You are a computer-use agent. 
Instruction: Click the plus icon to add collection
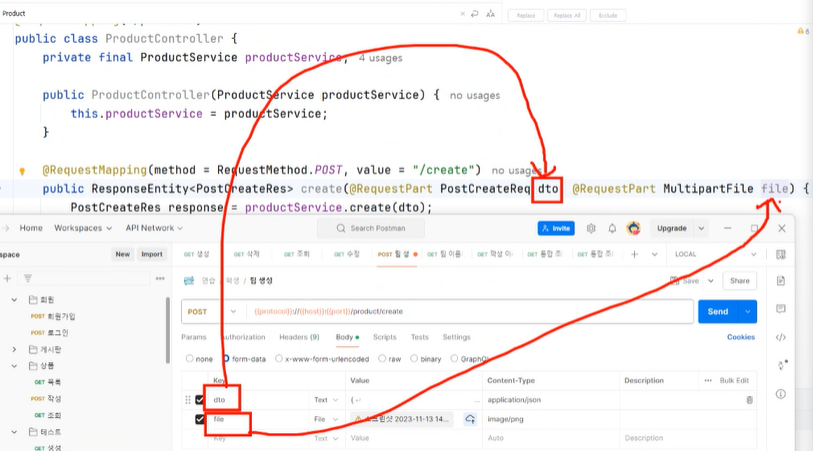7,278
